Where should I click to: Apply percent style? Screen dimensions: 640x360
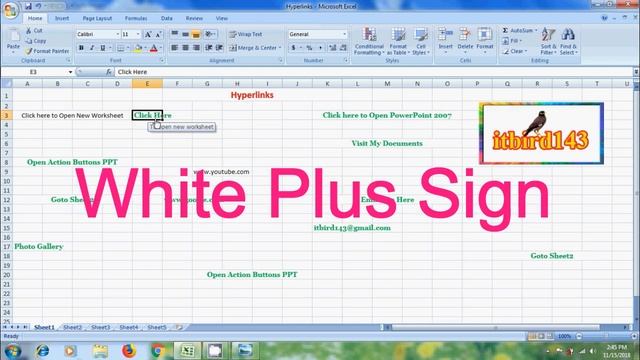tap(309, 48)
